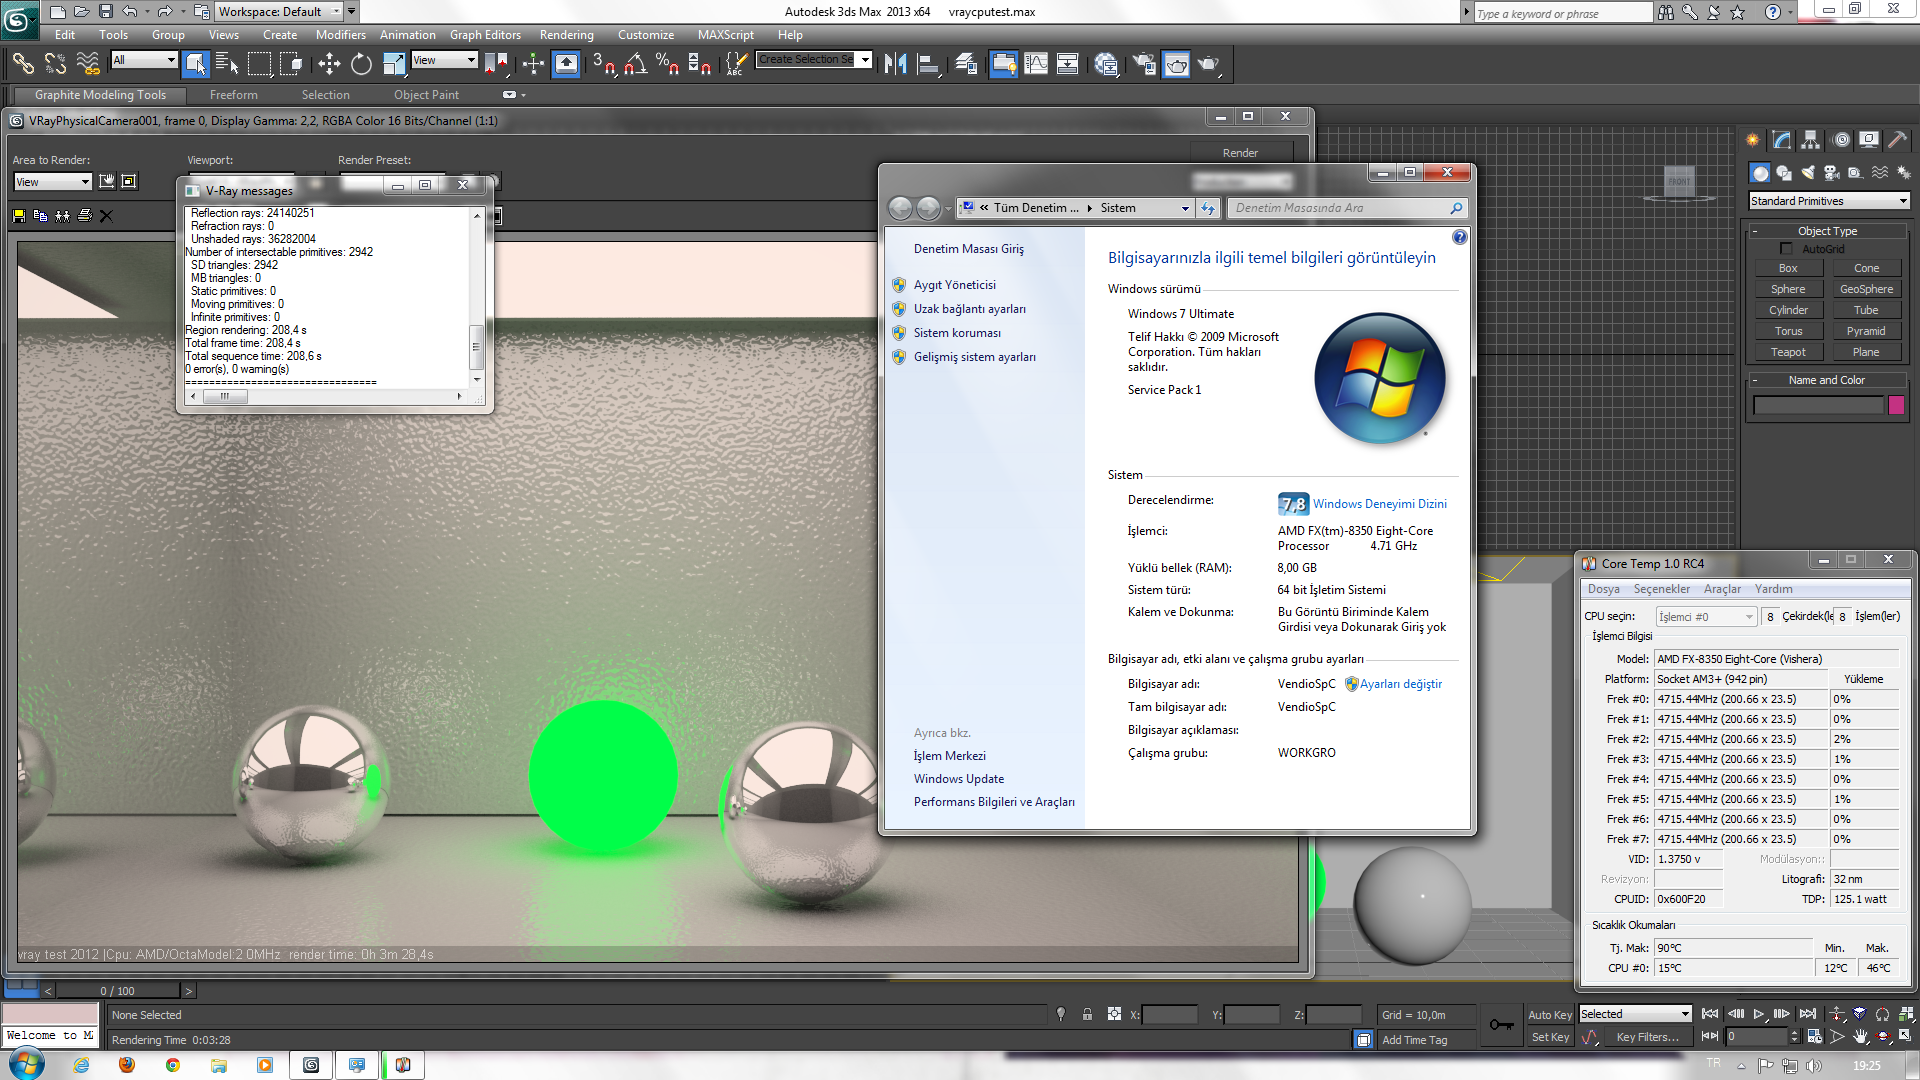
Task: Toggle Auto Key mode
Action: click(x=1549, y=1015)
